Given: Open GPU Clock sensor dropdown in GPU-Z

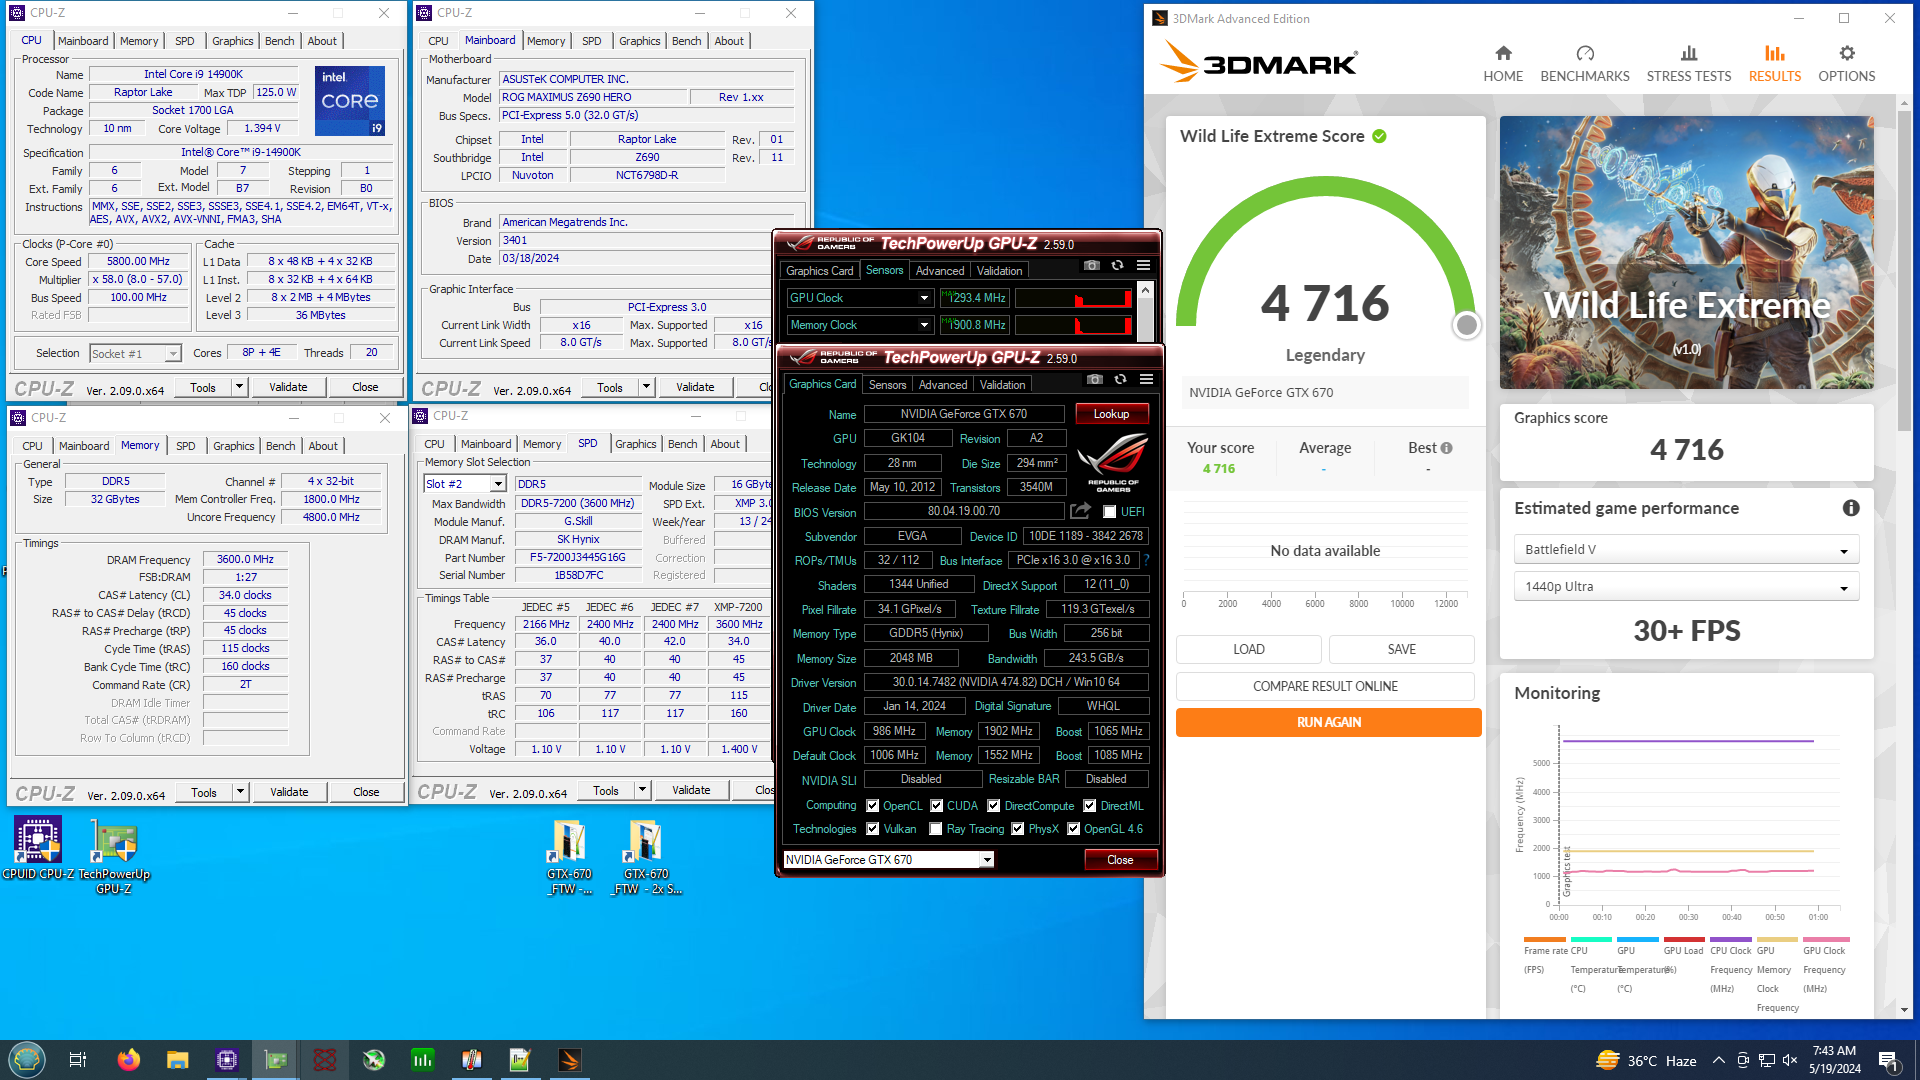Looking at the screenshot, I should click(x=924, y=298).
